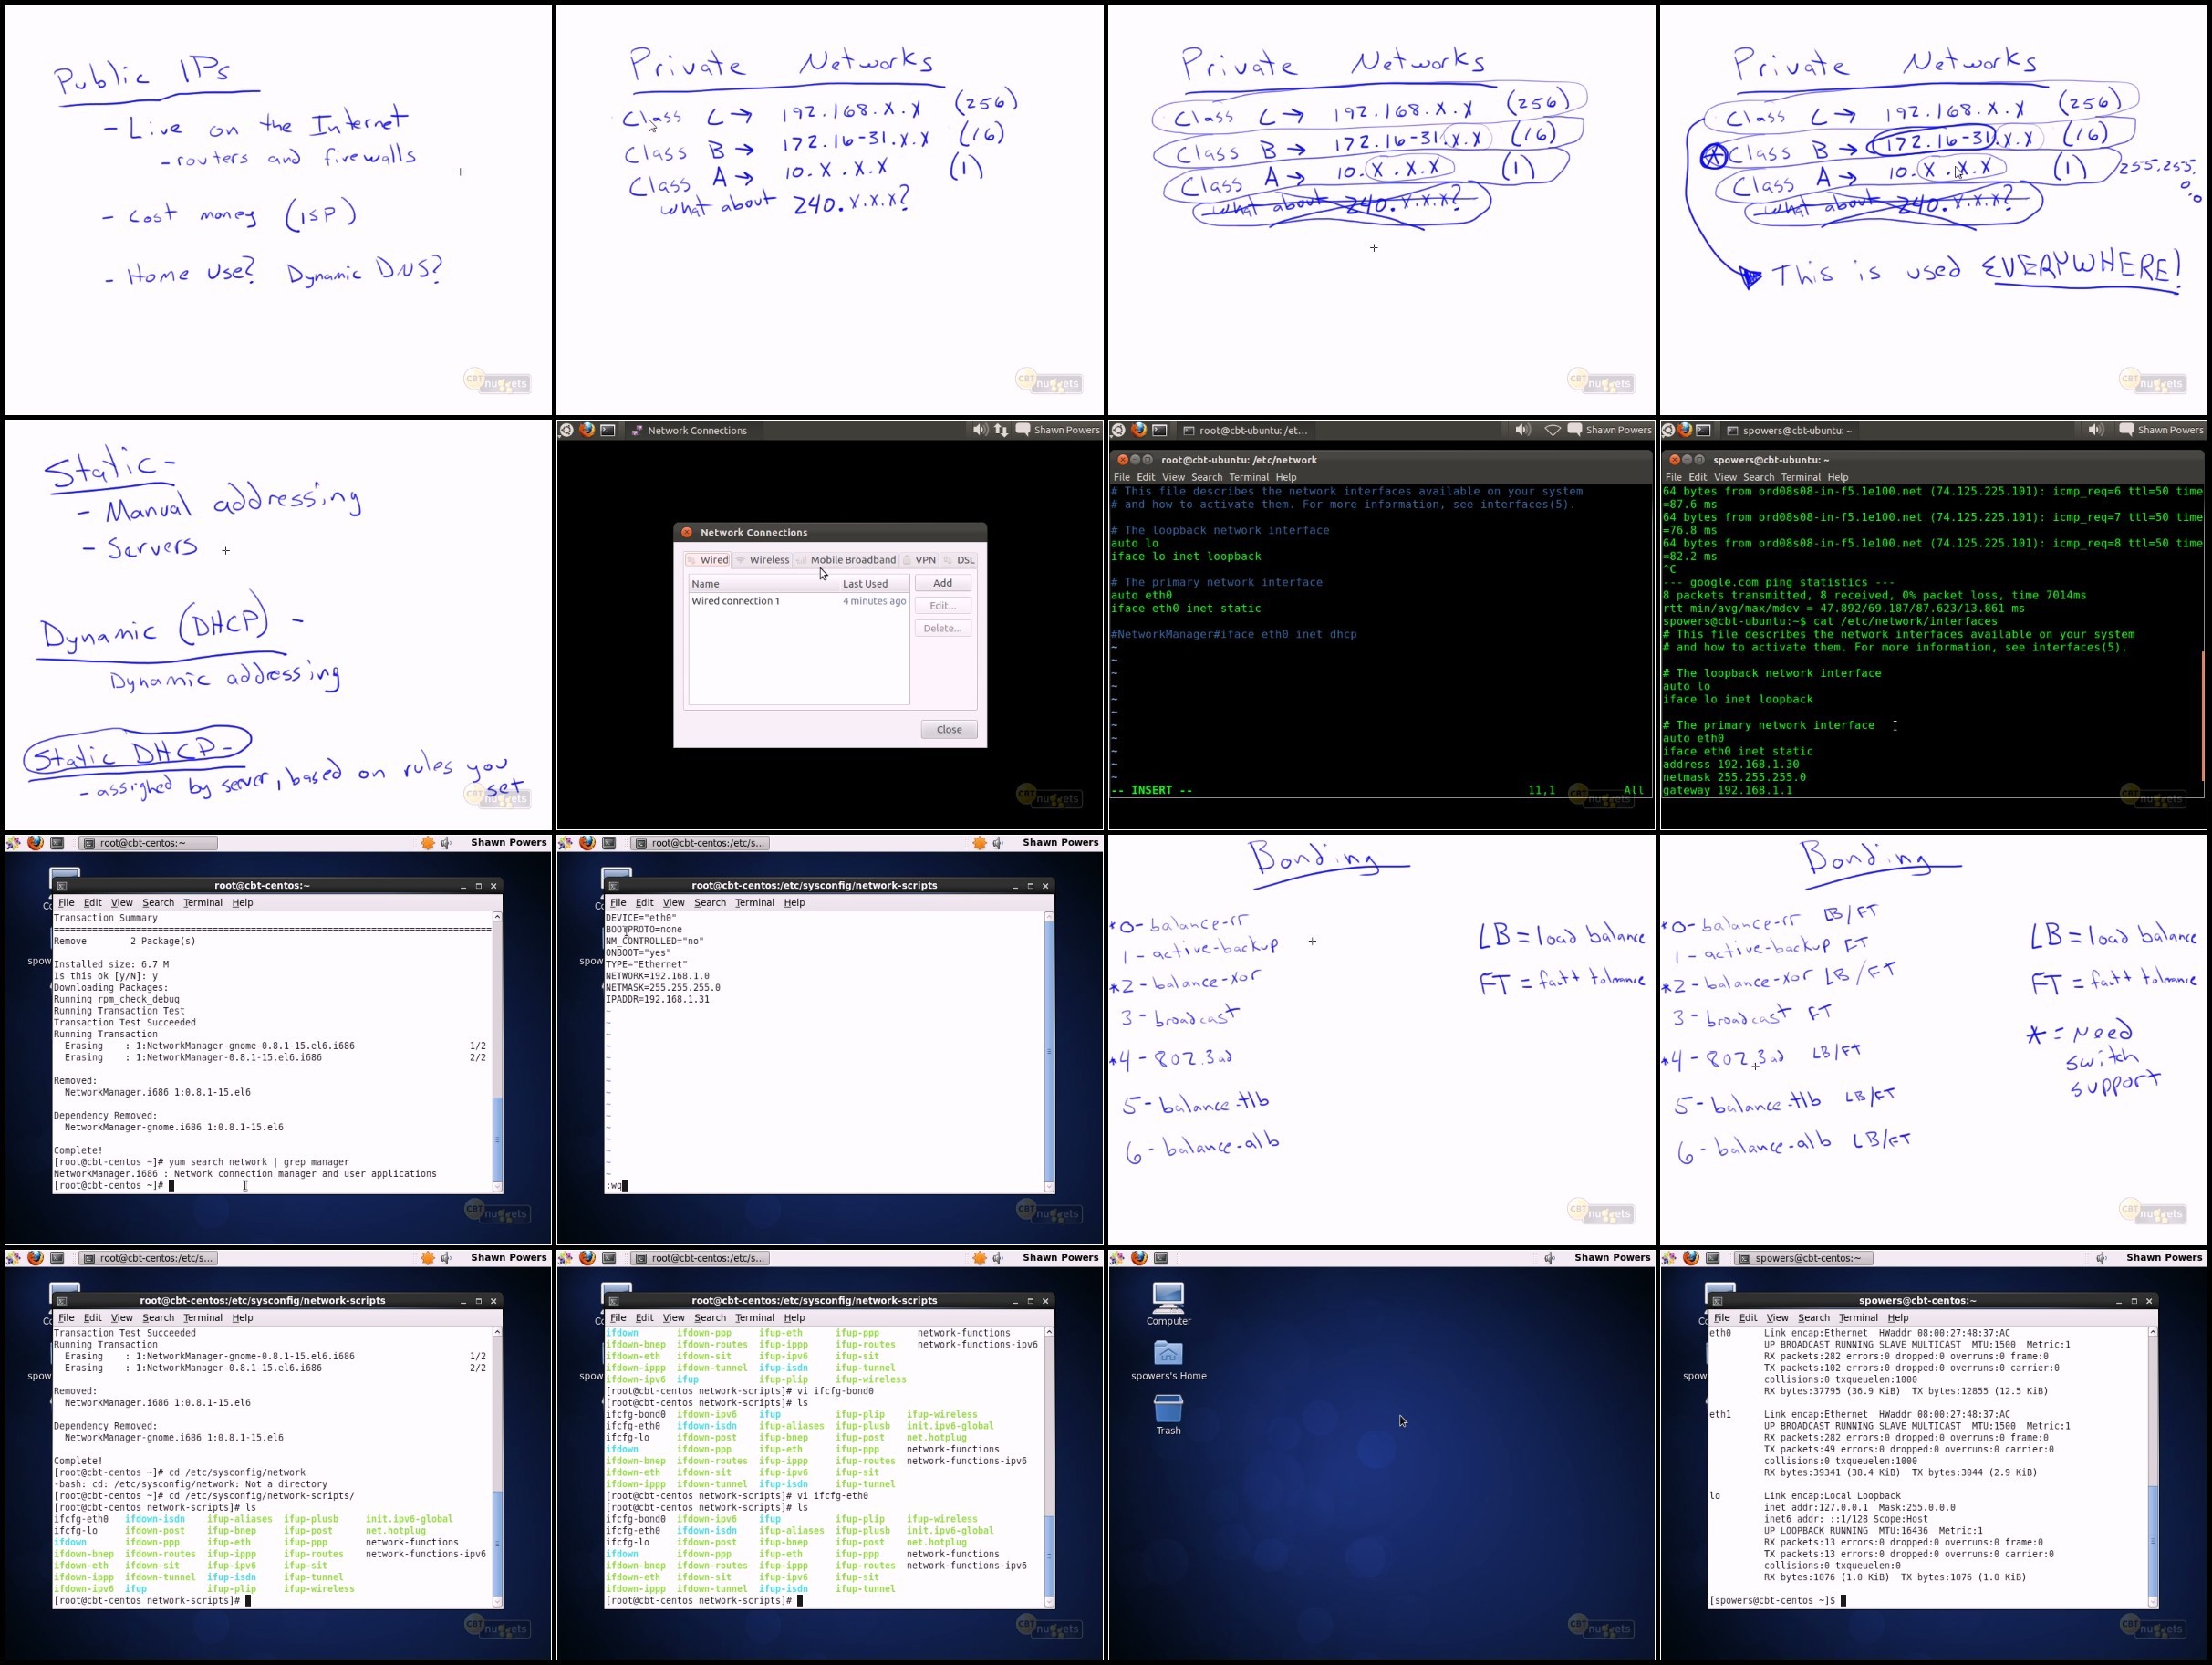Open the Applications menu icon on the empty CentOS desktop

(x=1118, y=1258)
